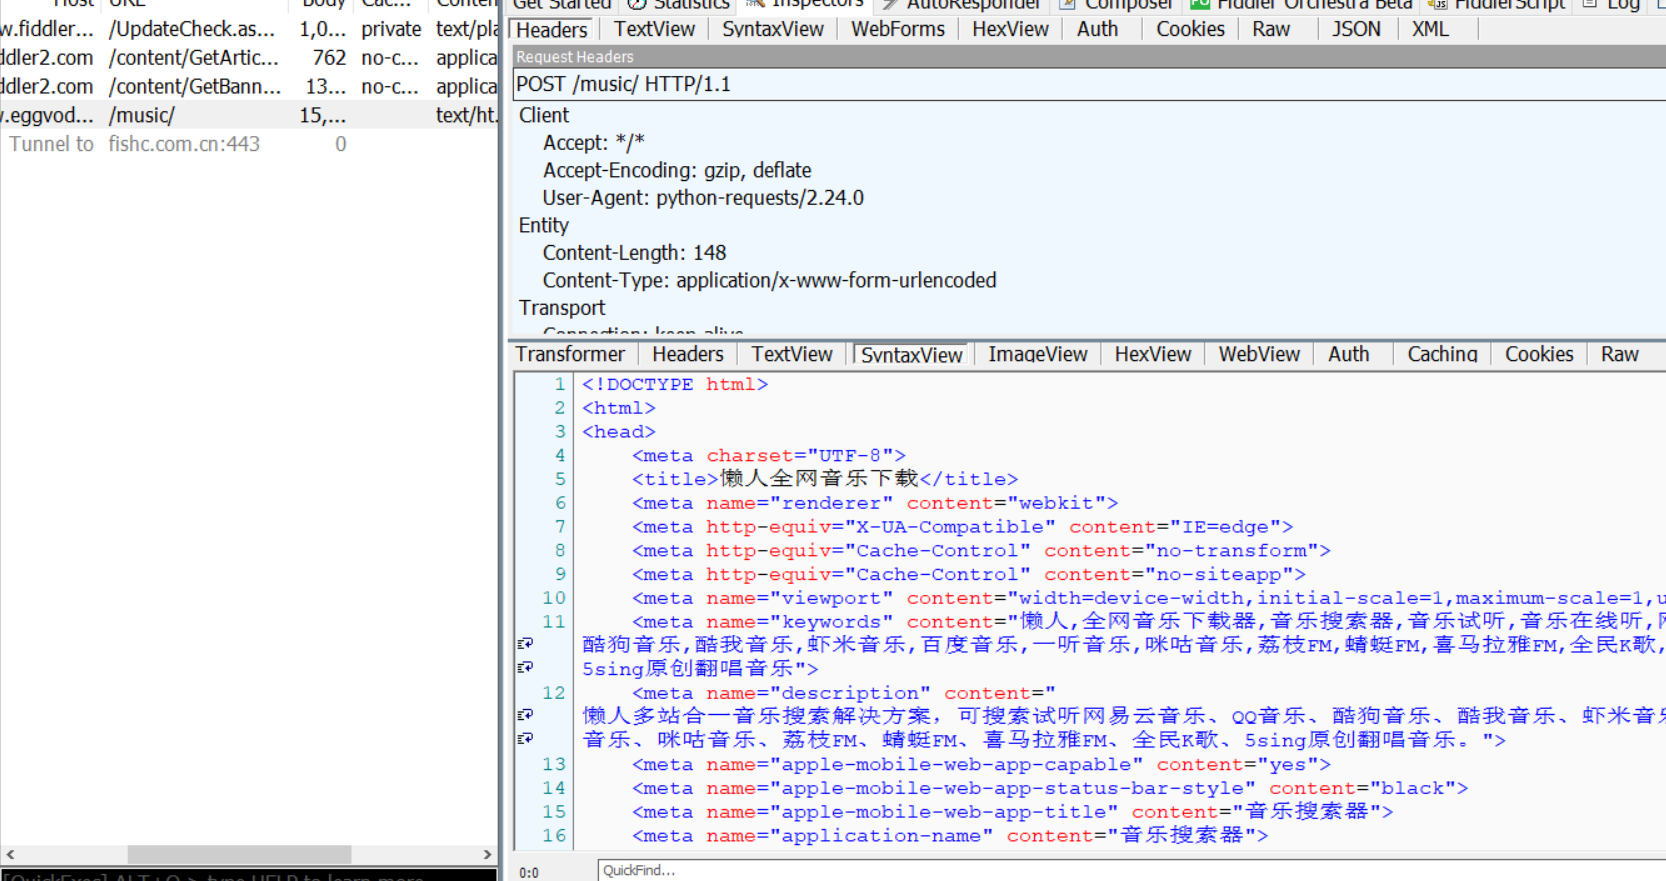Click the 0:0 cursor position indicator
This screenshot has height=881, width=1666.
click(529, 872)
